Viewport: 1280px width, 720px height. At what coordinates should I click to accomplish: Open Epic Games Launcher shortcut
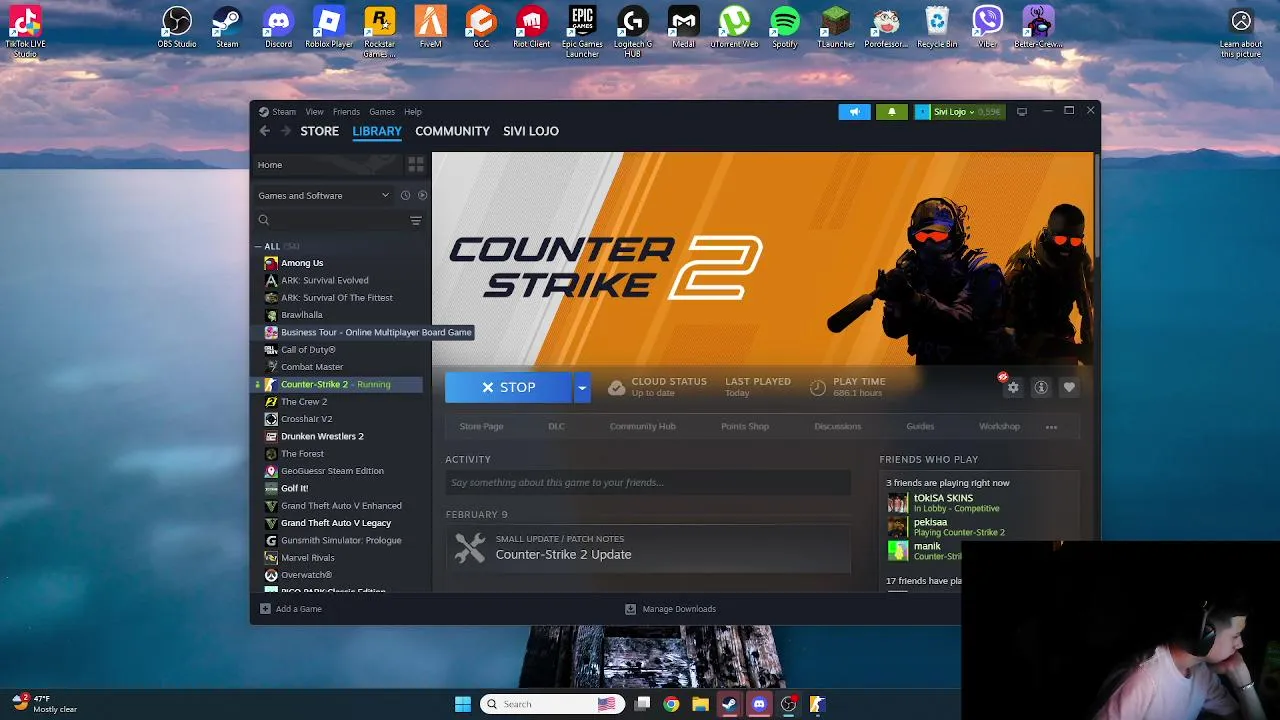pyautogui.click(x=582, y=30)
